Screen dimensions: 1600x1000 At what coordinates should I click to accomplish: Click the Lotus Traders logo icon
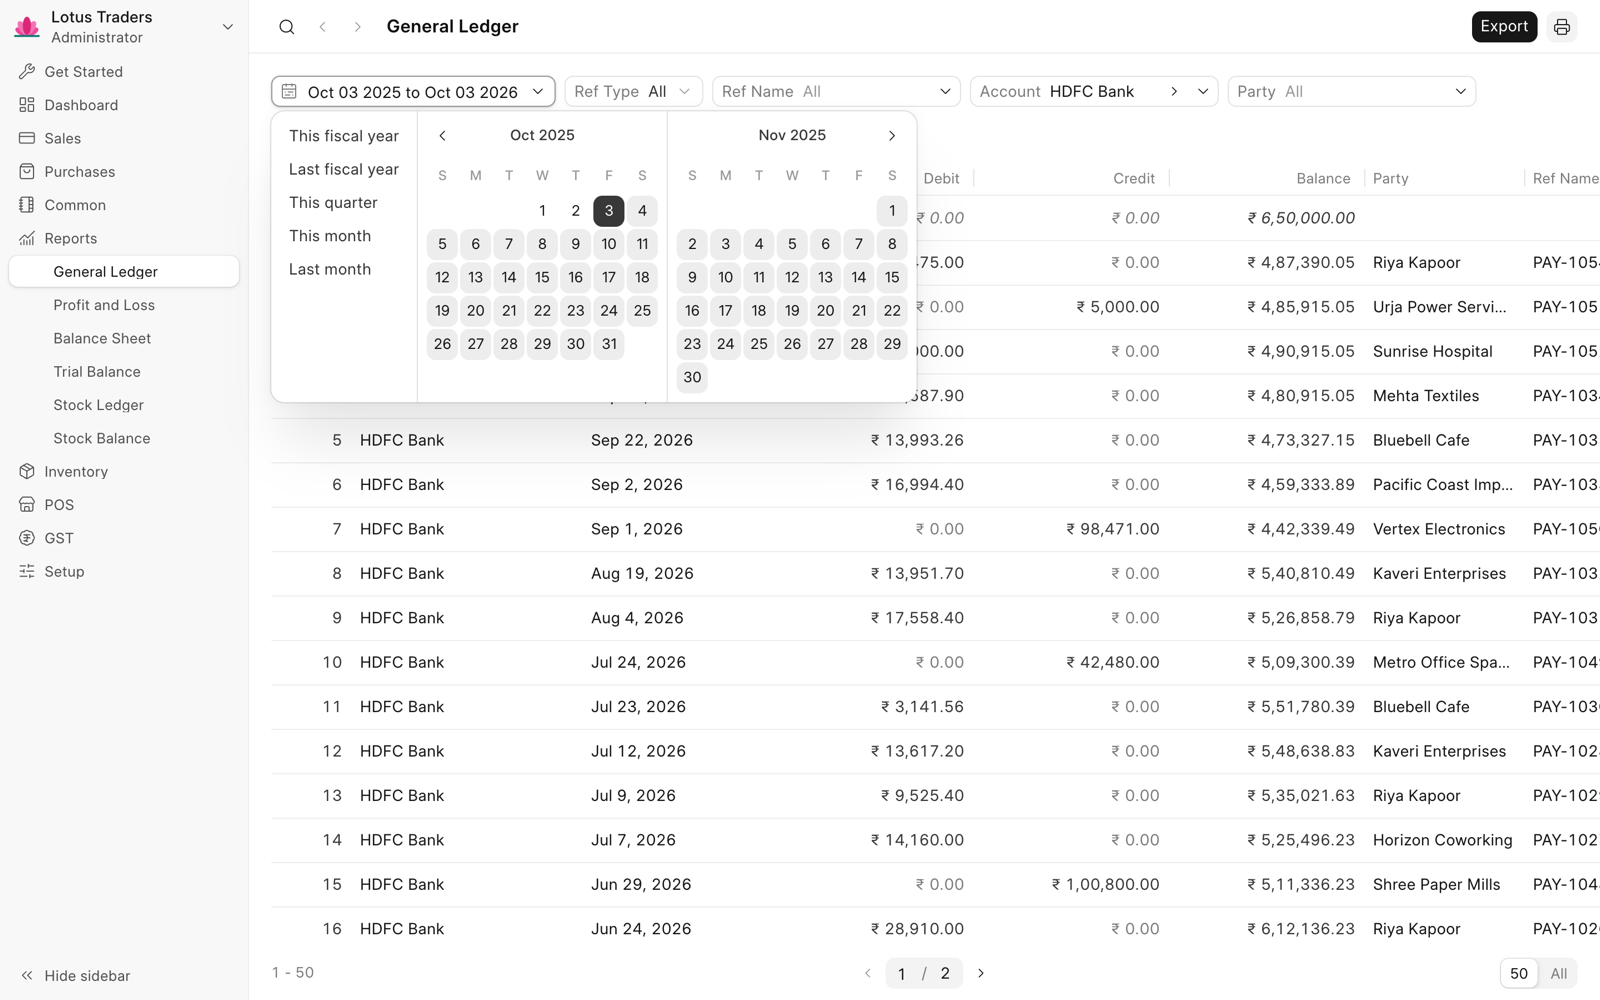click(27, 27)
